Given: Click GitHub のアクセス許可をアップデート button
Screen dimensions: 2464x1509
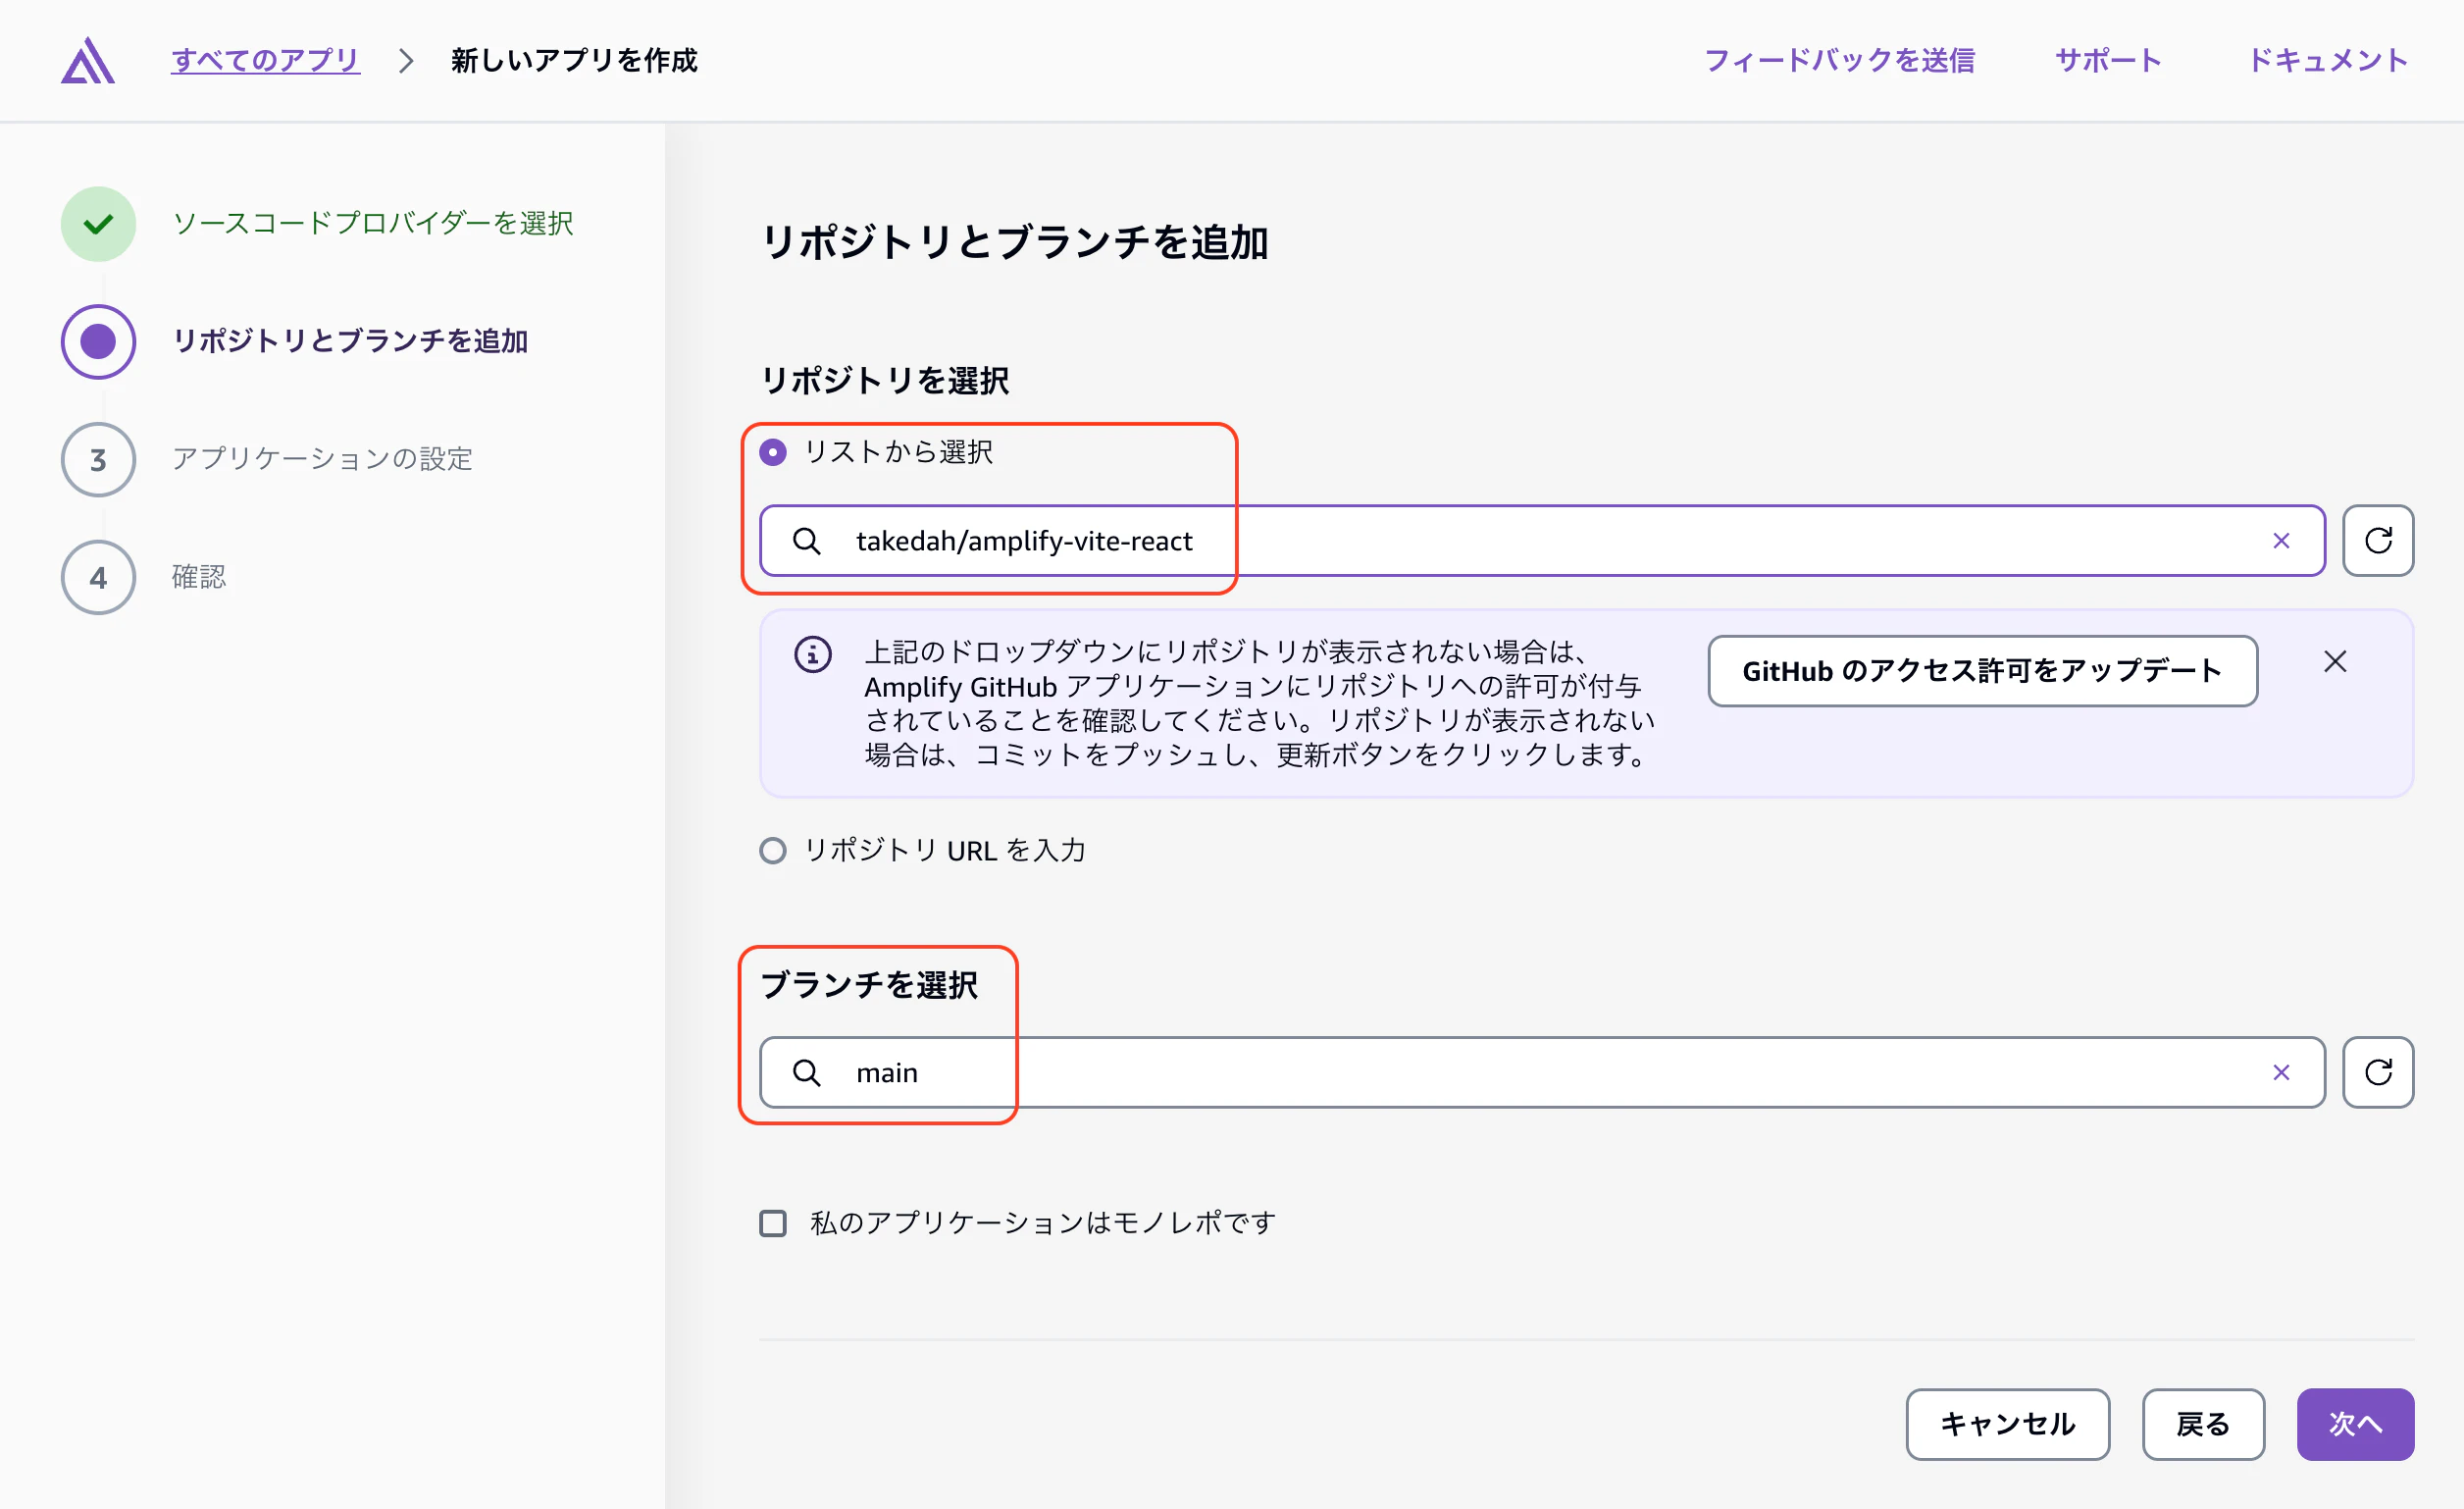Looking at the screenshot, I should pos(1982,671).
